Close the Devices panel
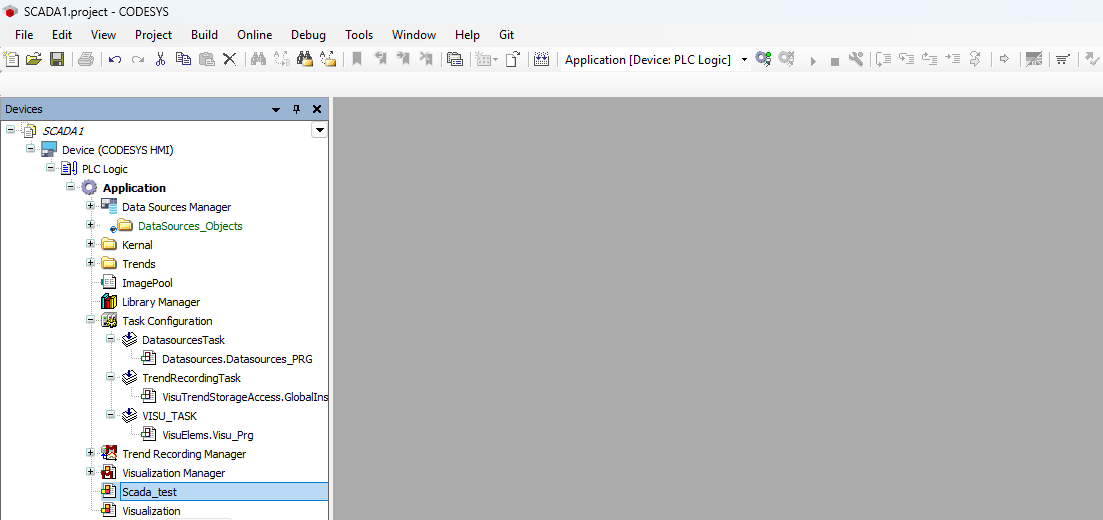This screenshot has height=520, width=1103. coord(317,109)
